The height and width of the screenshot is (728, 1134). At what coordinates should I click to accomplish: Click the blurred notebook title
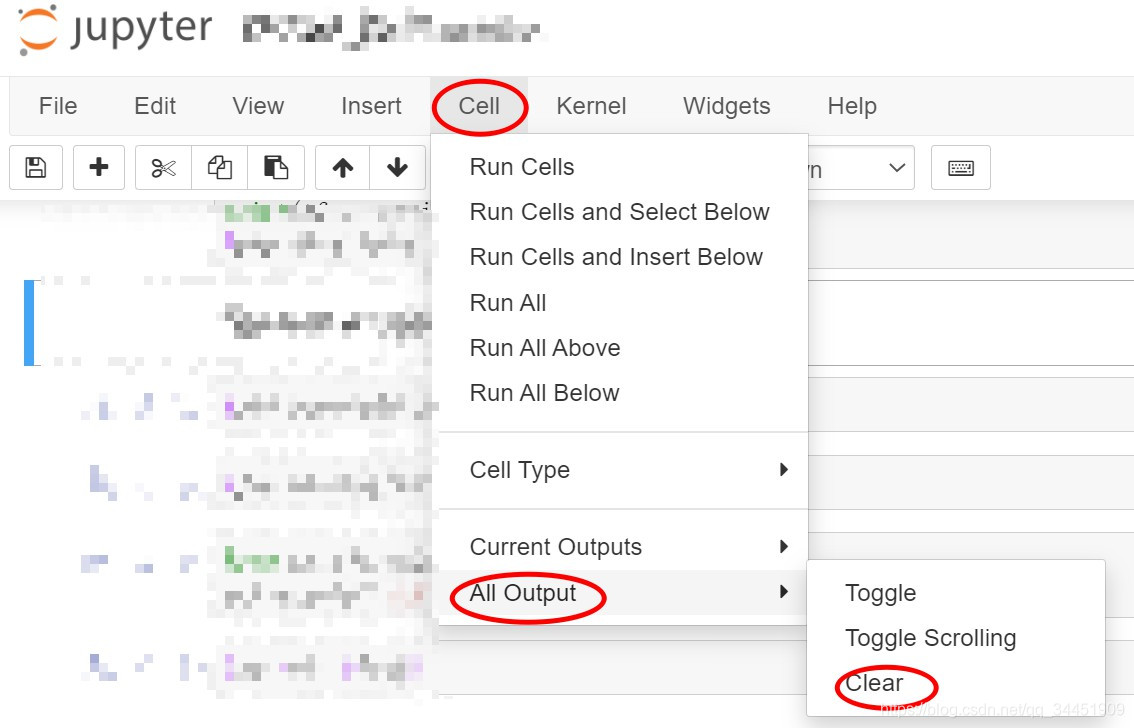pos(391,31)
